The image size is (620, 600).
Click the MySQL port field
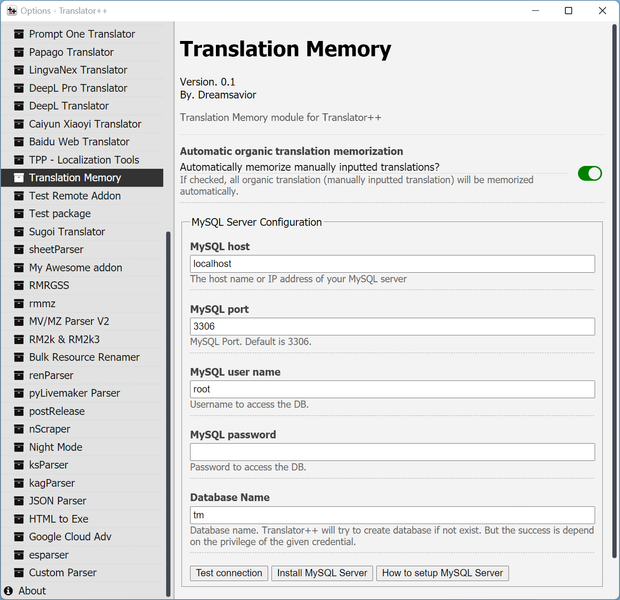click(x=392, y=327)
